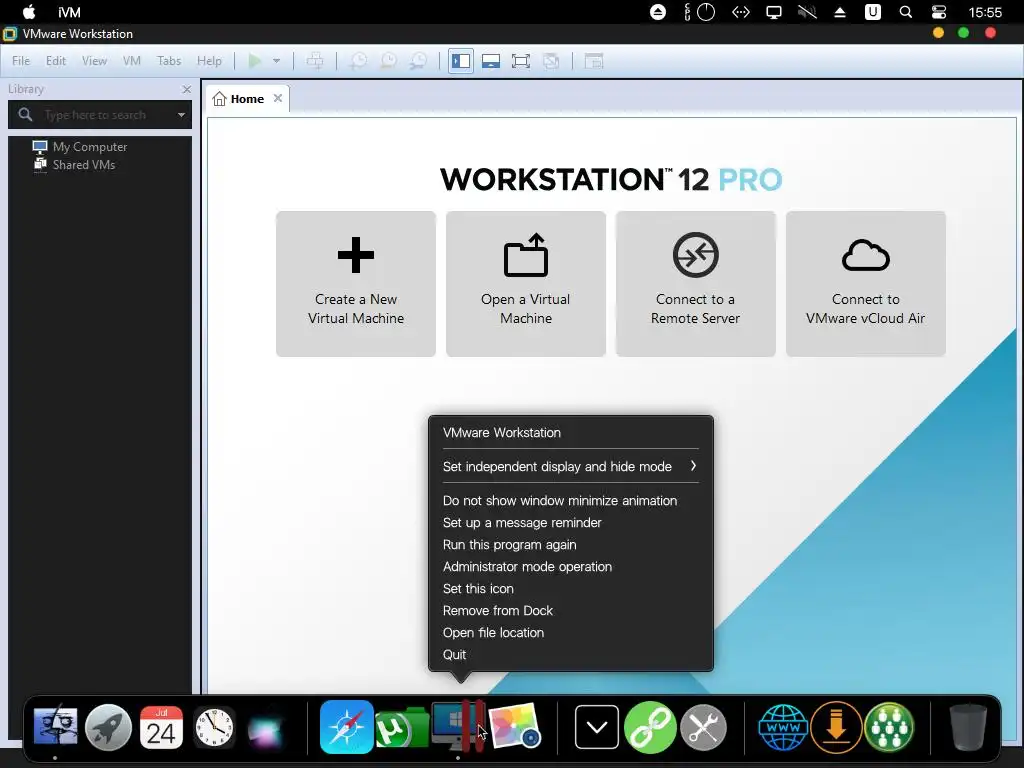This screenshot has height=768, width=1024.
Task: Open the power options dropdown arrow
Action: [276, 61]
